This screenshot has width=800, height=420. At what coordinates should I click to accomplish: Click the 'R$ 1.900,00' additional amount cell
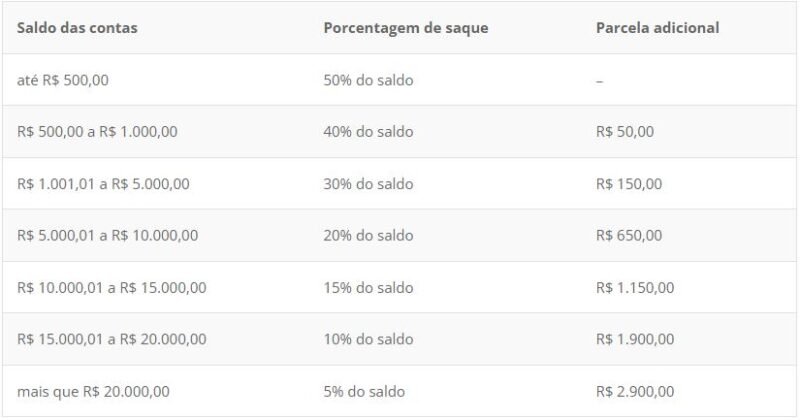[634, 339]
